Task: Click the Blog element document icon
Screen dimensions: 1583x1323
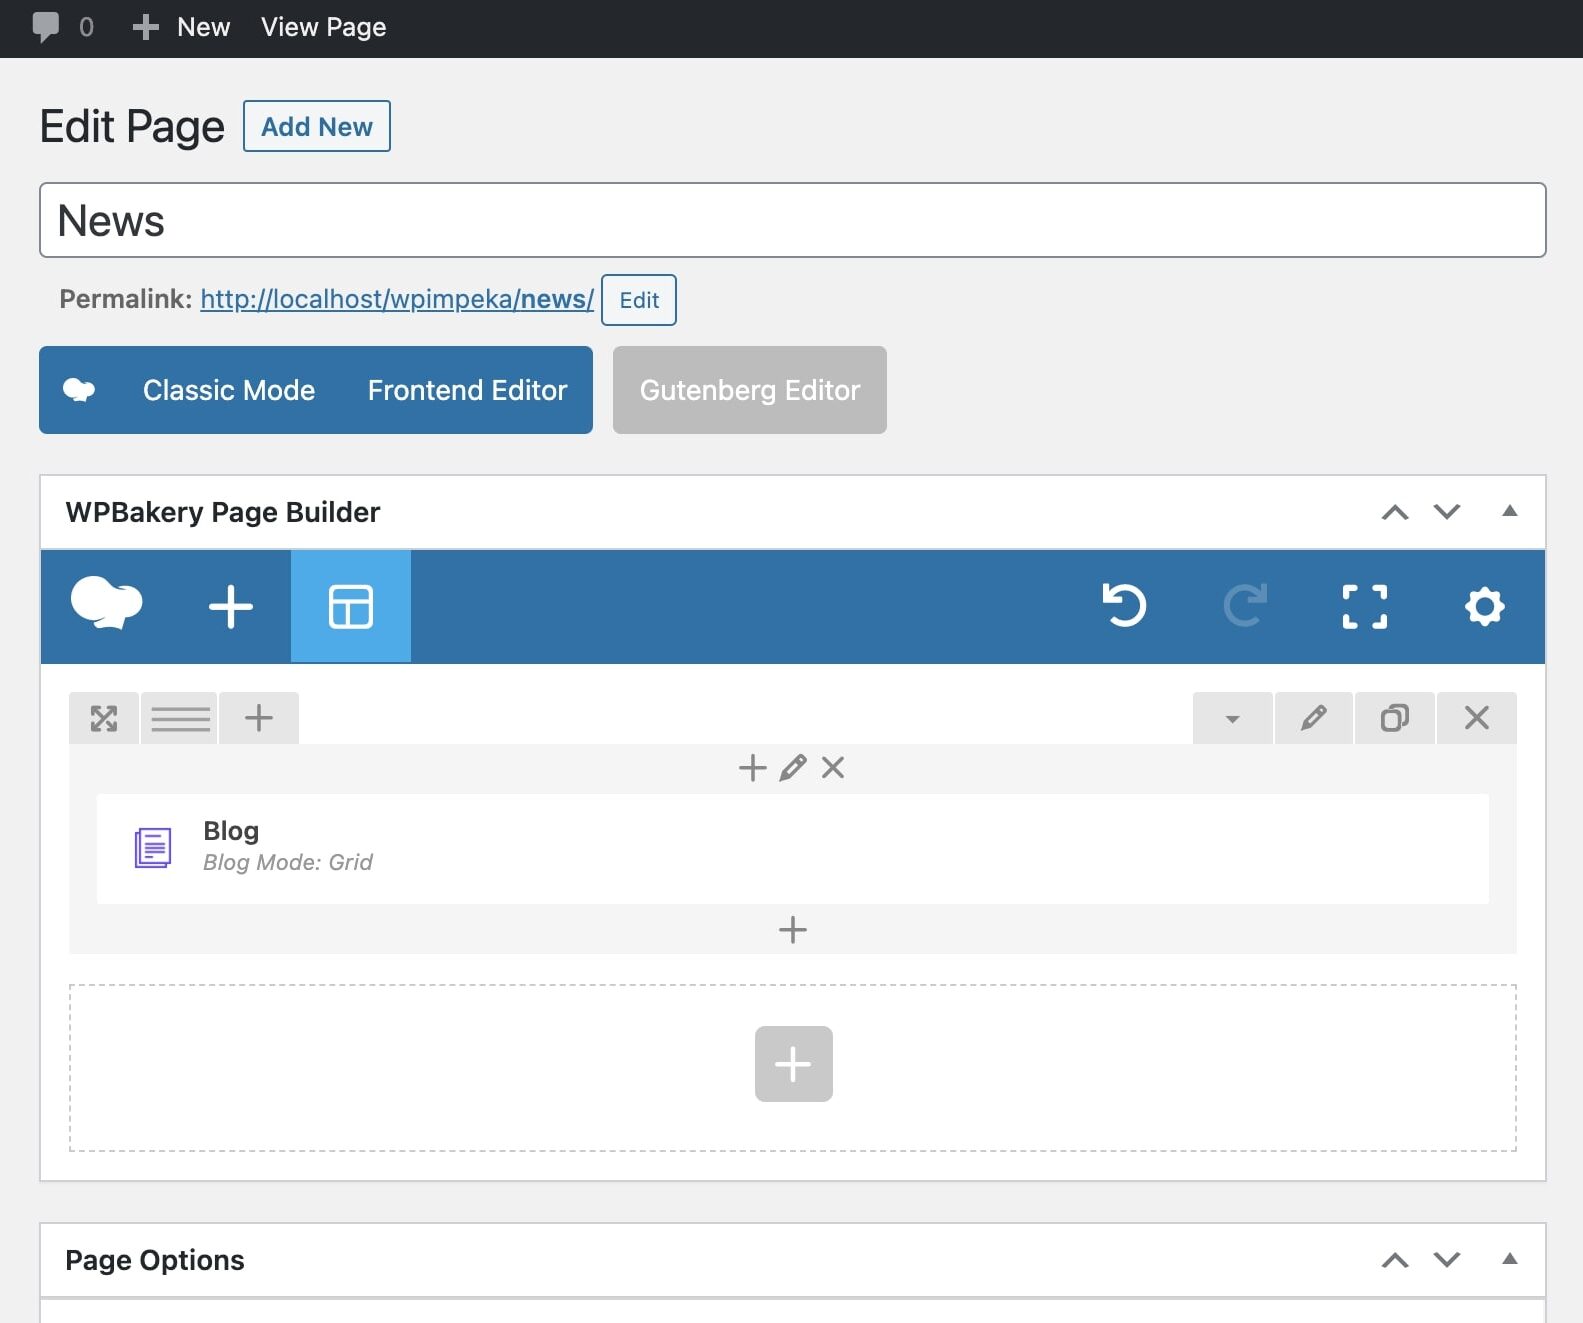Action: click(153, 848)
